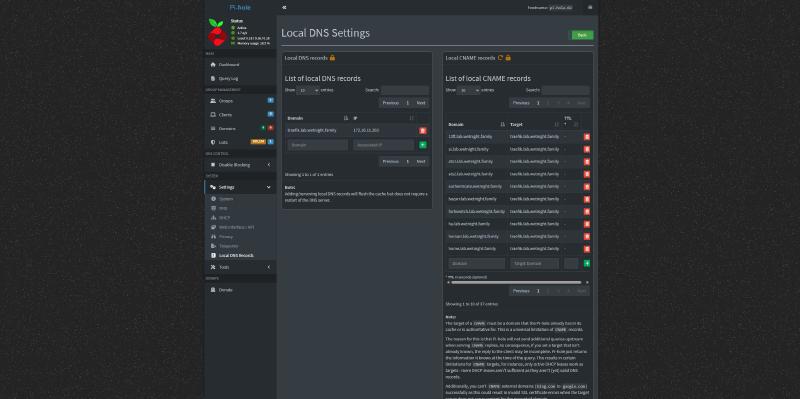Open the Domains page
The width and height of the screenshot is (800, 399).
pos(240,129)
